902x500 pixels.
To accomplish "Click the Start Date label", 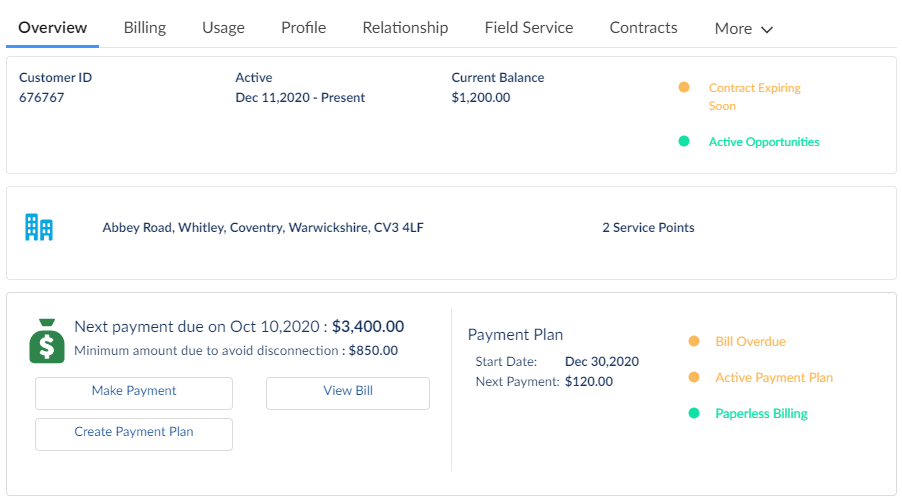I will [506, 361].
